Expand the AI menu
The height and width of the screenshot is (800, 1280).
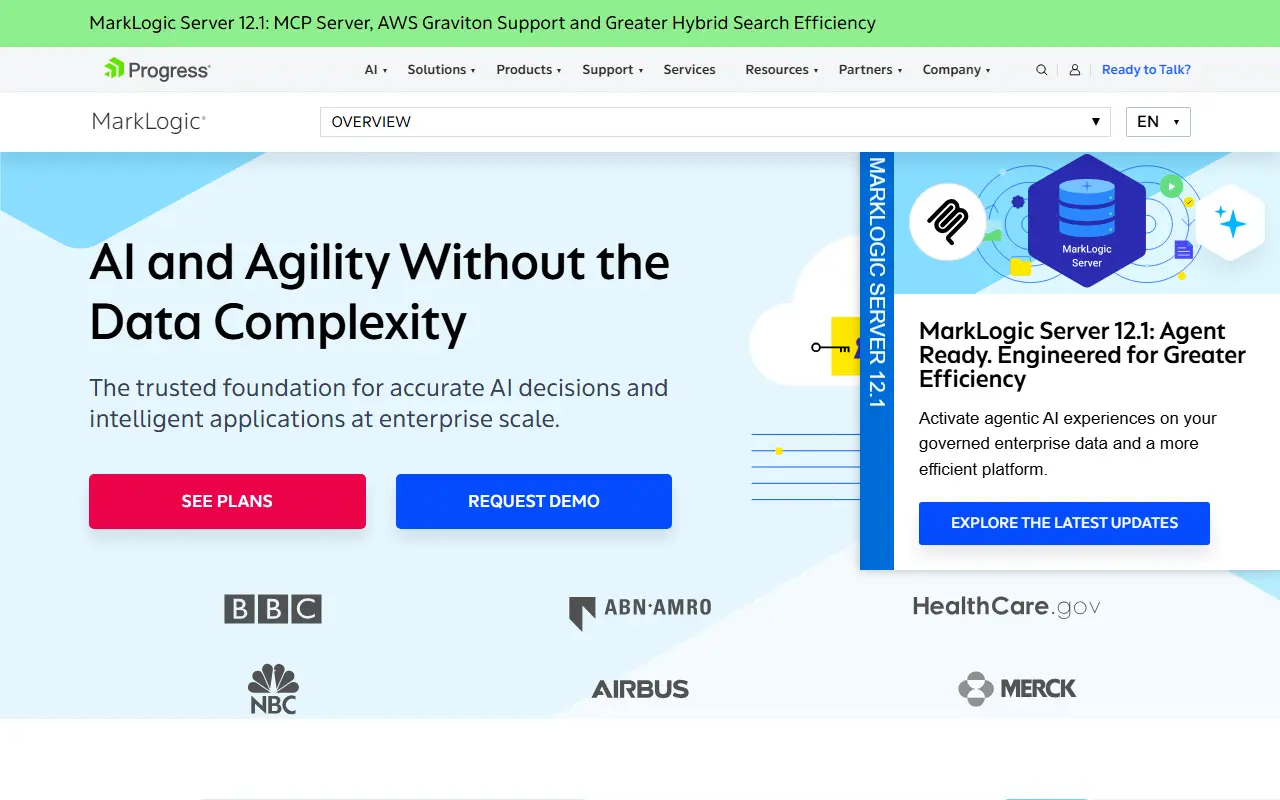coord(376,70)
